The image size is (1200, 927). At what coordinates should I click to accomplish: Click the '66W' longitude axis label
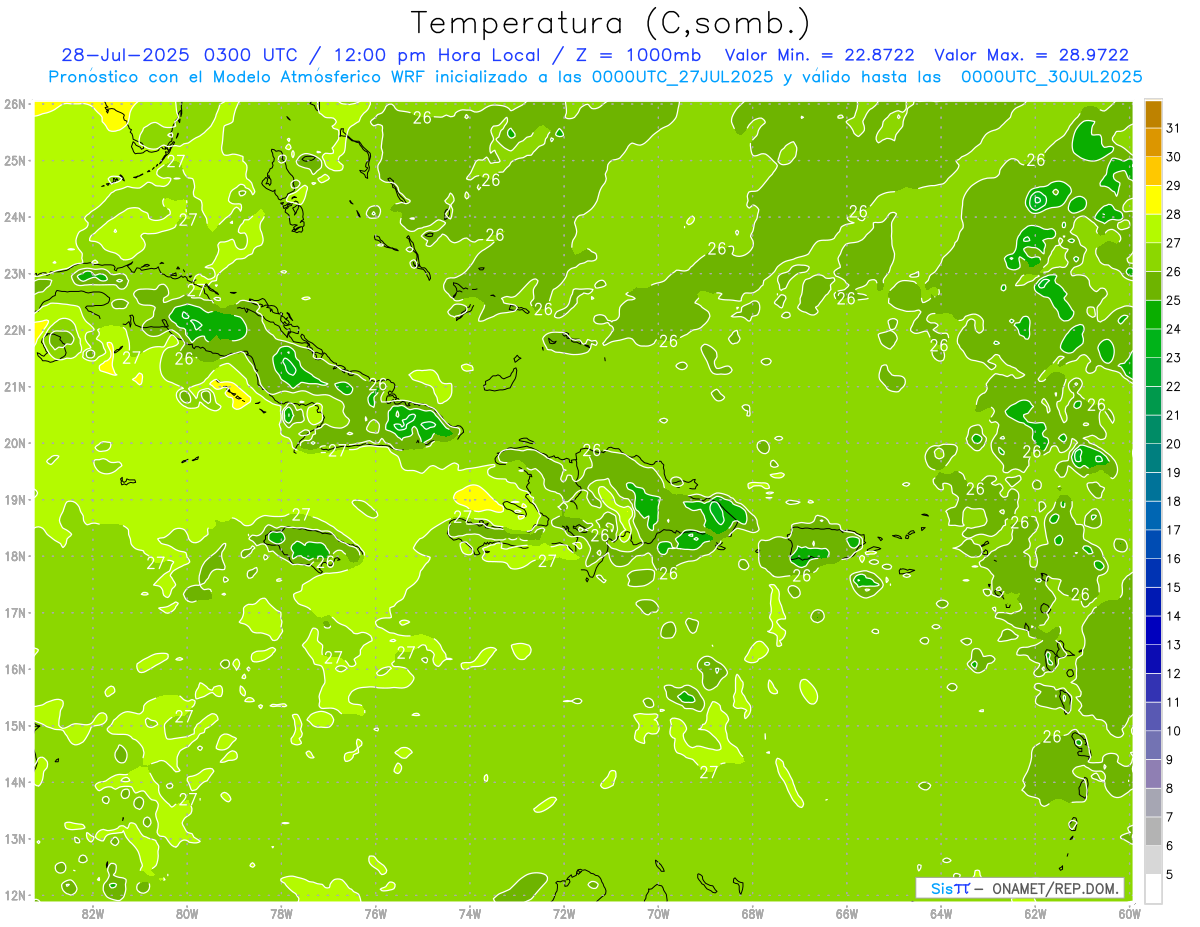(x=846, y=912)
